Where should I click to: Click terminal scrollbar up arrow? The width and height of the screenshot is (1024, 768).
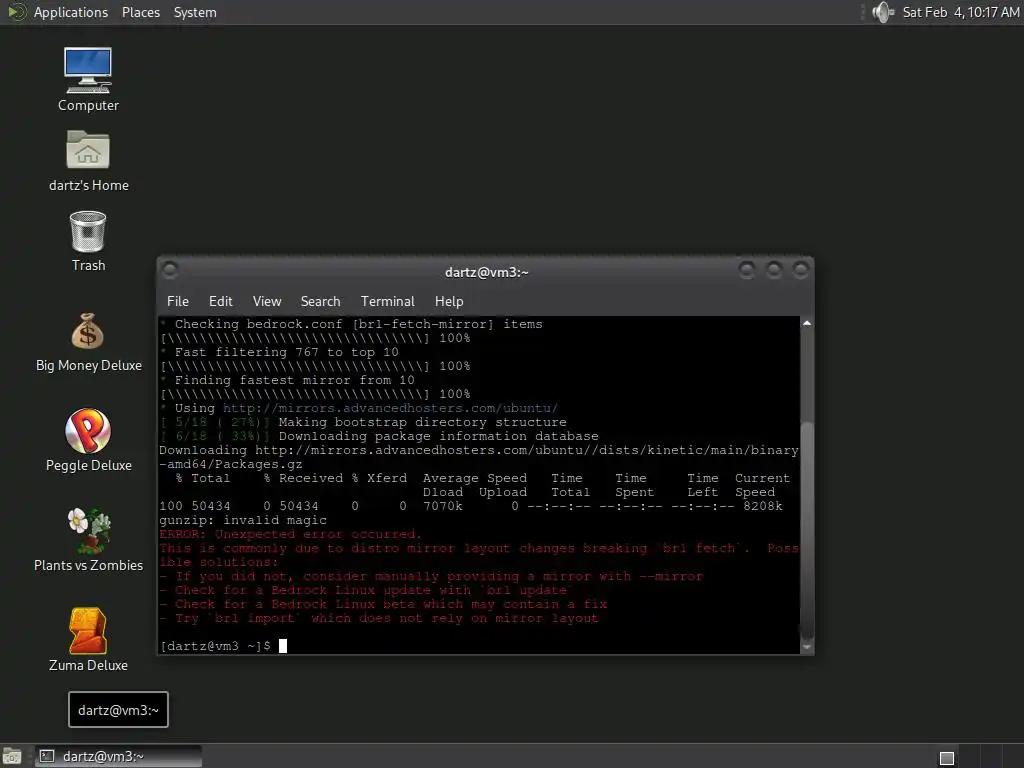pos(807,323)
